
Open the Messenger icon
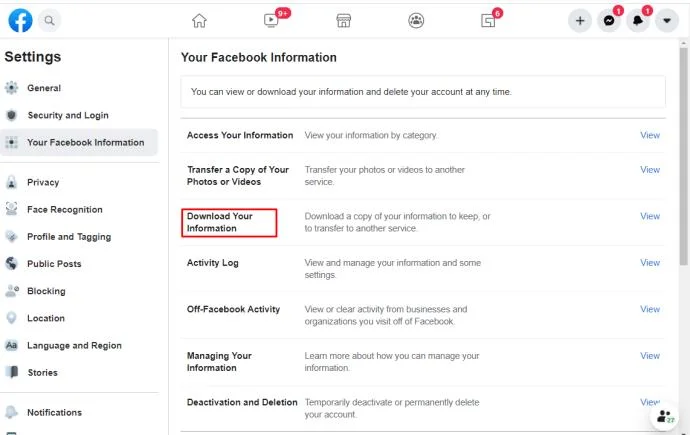point(609,20)
